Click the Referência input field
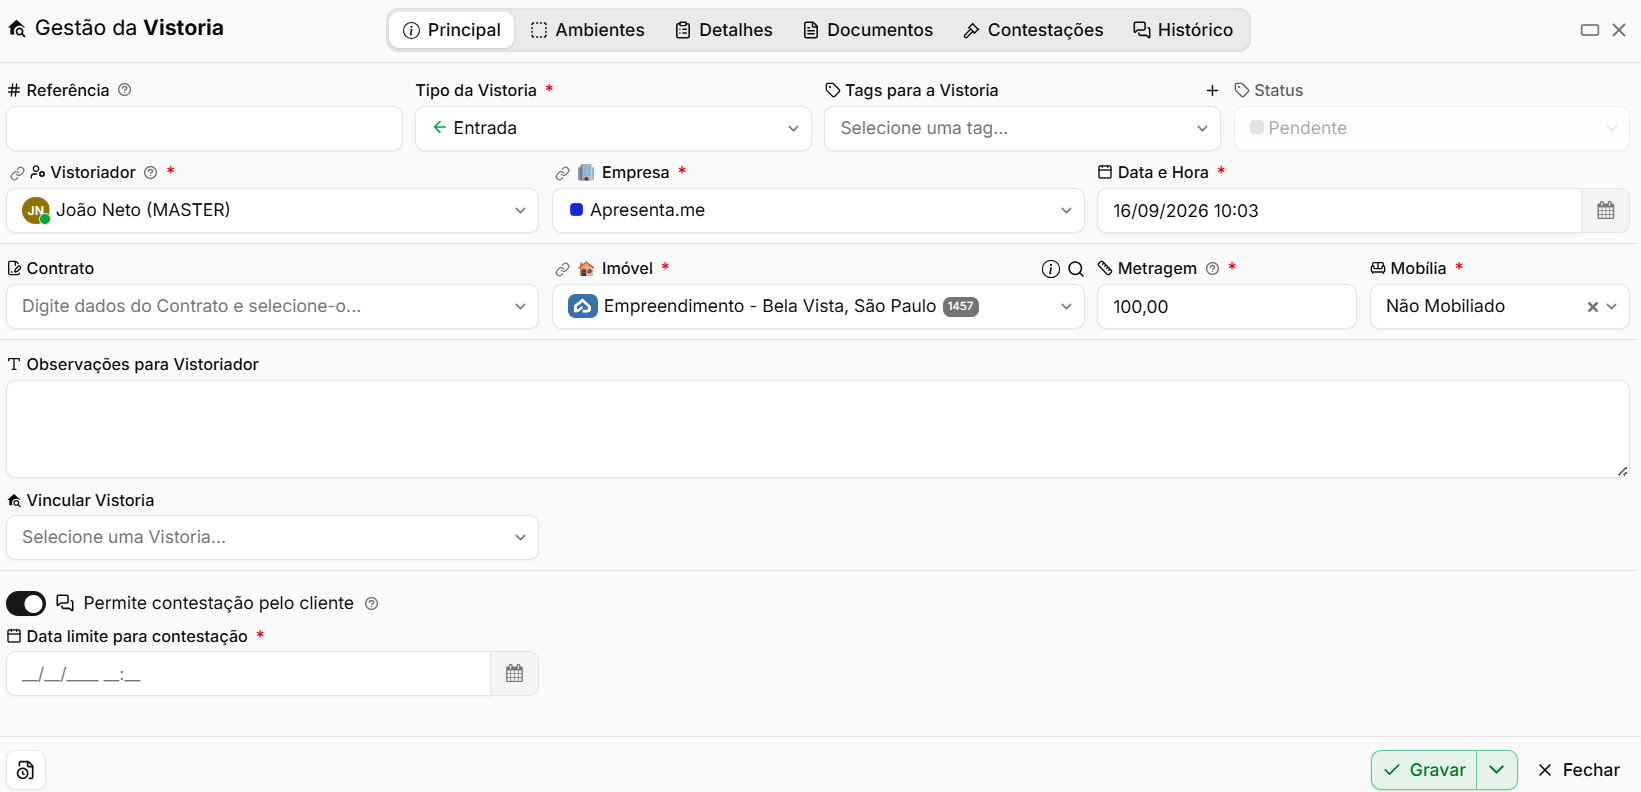This screenshot has height=792, width=1641. 204,129
